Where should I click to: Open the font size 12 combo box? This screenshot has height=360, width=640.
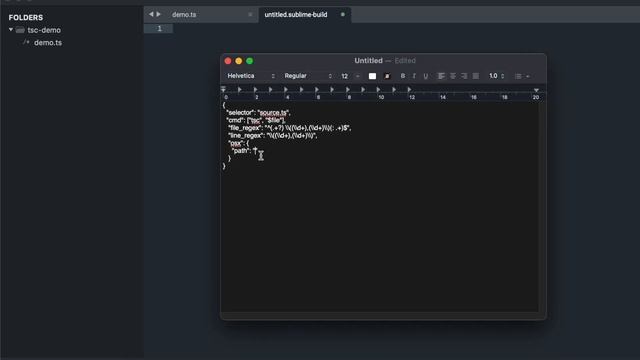click(351, 76)
